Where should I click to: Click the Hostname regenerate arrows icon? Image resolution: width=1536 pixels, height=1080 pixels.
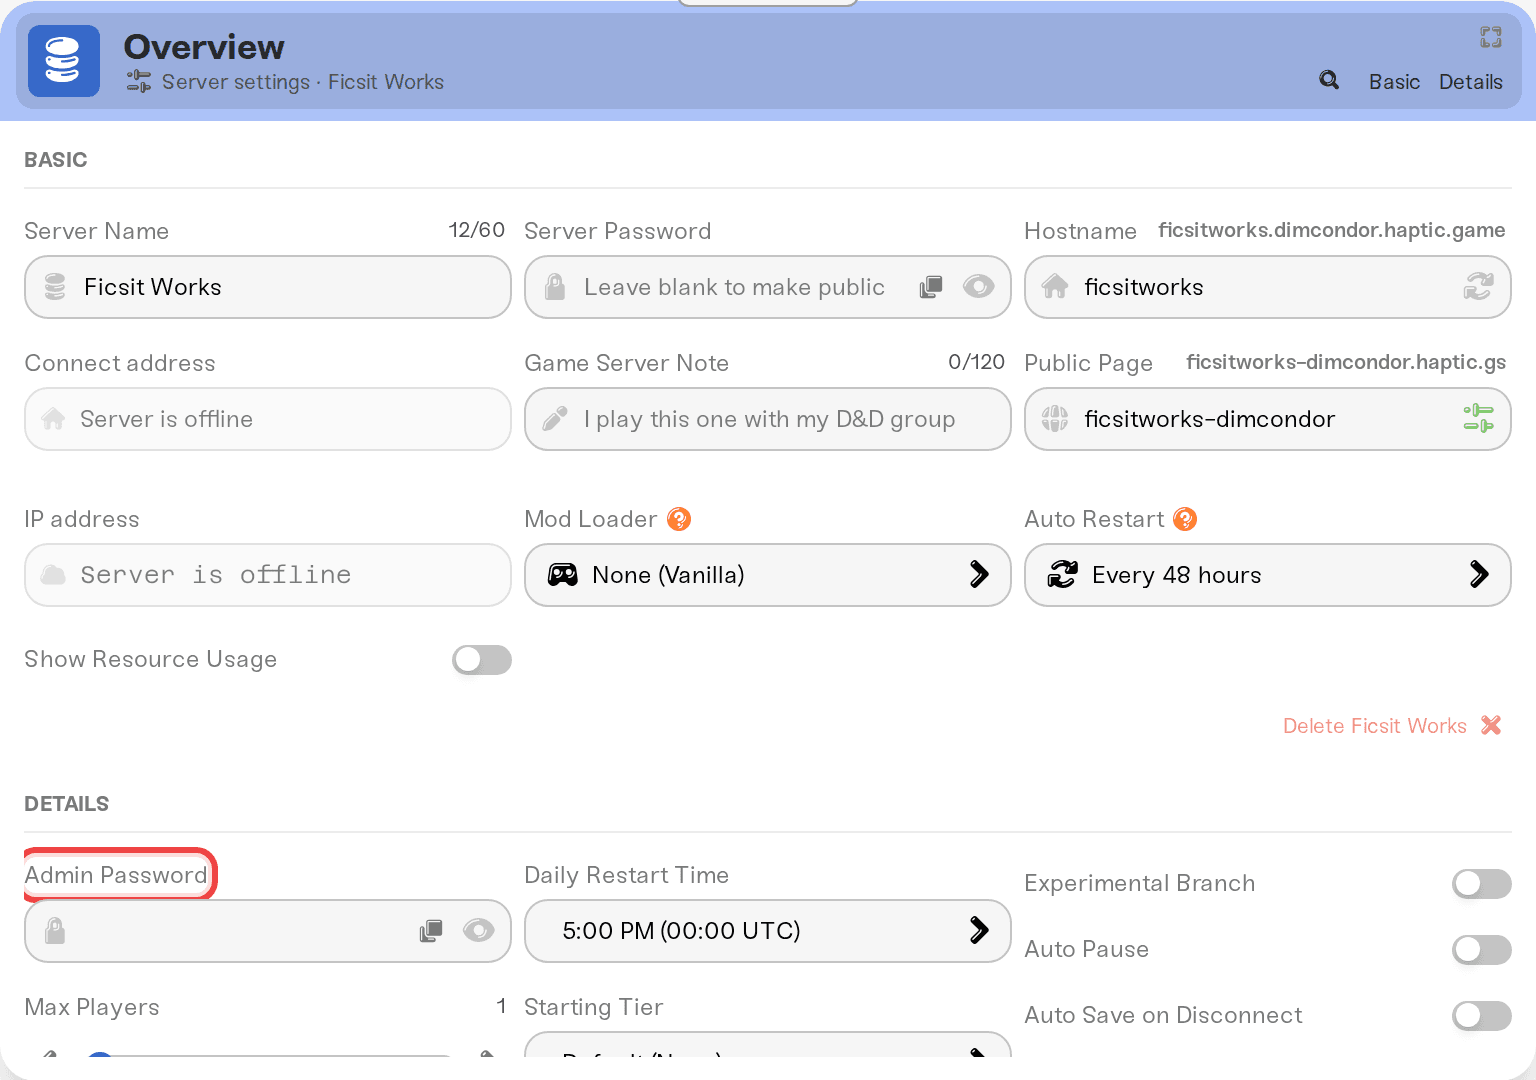(x=1478, y=287)
